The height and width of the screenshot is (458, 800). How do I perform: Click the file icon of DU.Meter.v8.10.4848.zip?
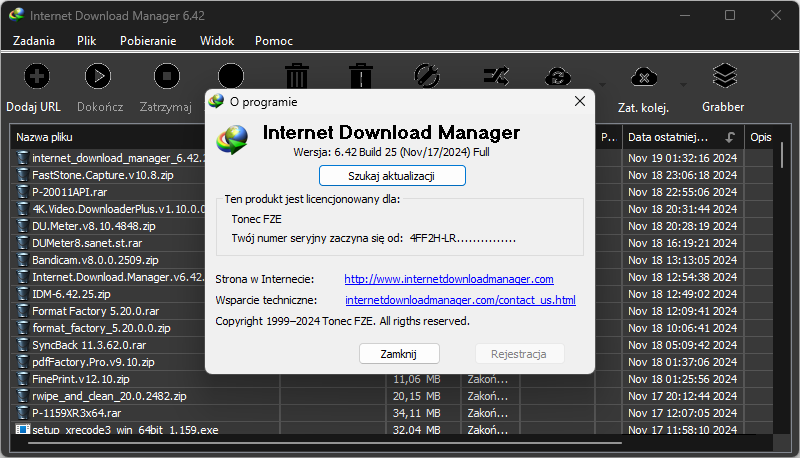pos(22,226)
